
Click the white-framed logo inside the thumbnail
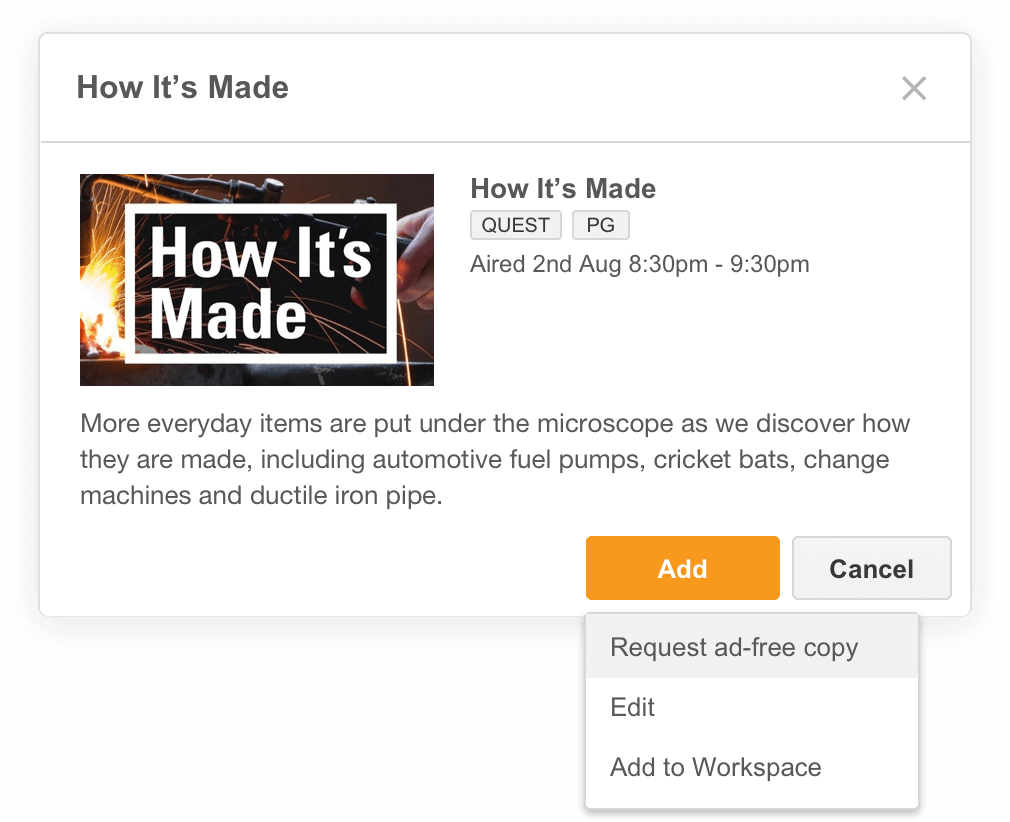(x=260, y=283)
